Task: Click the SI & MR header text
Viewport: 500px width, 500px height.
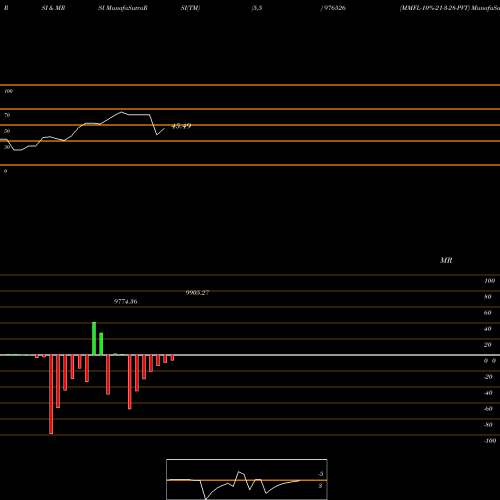Action: click(x=53, y=8)
